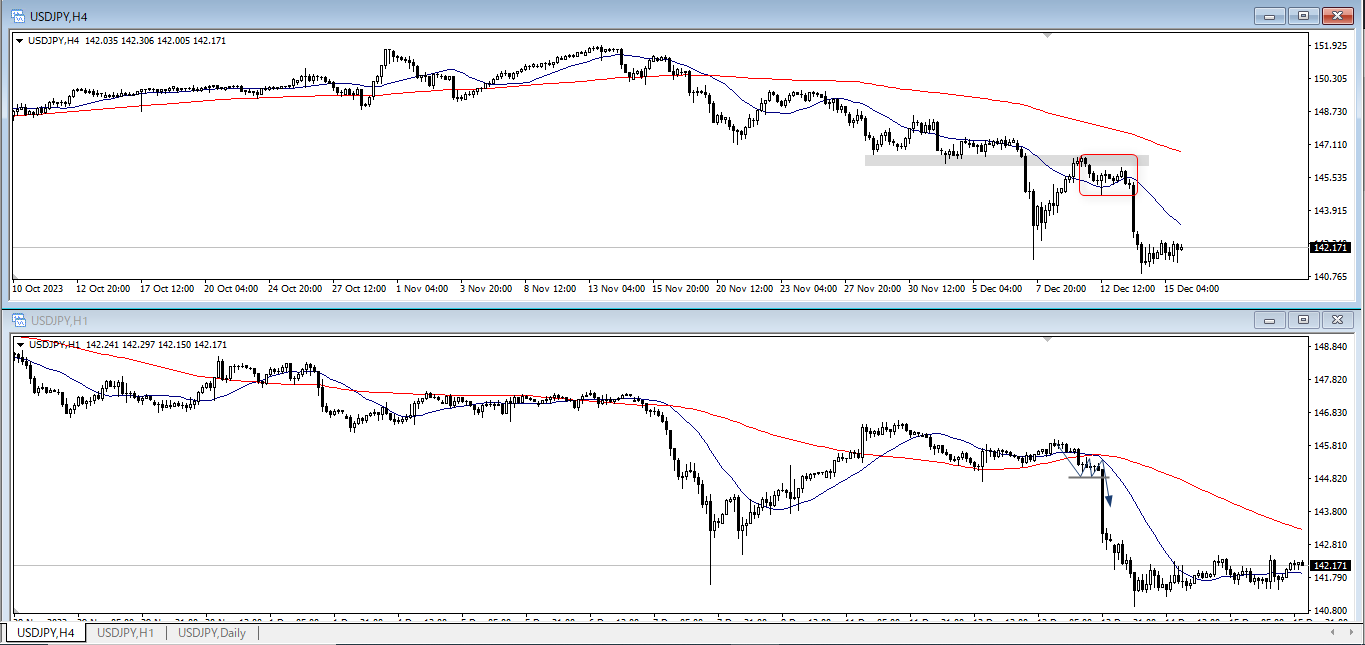Expand the USDJPY,H1 chart header arrow
The height and width of the screenshot is (645, 1365).
point(20,345)
